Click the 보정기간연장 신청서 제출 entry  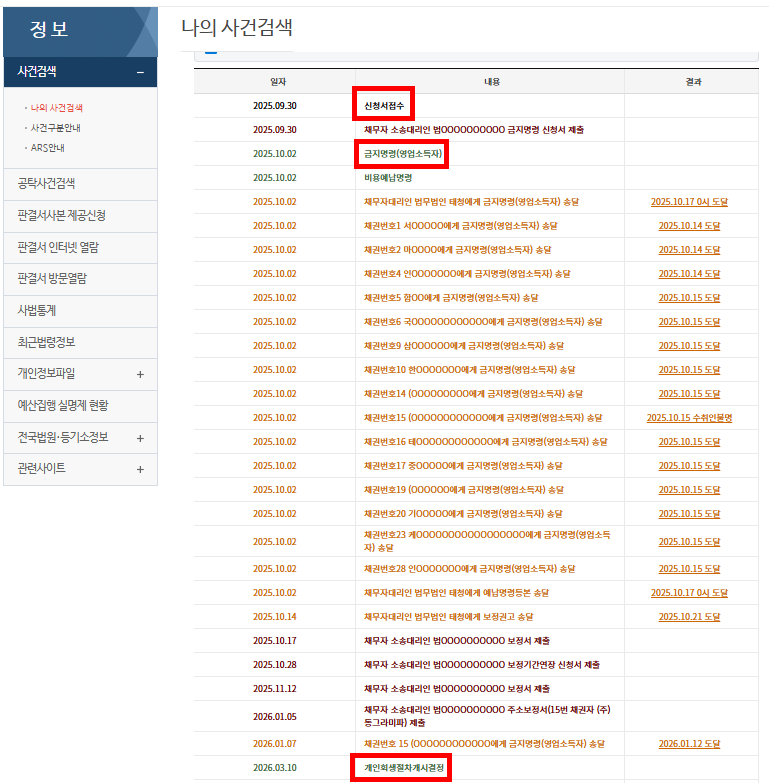[481, 665]
